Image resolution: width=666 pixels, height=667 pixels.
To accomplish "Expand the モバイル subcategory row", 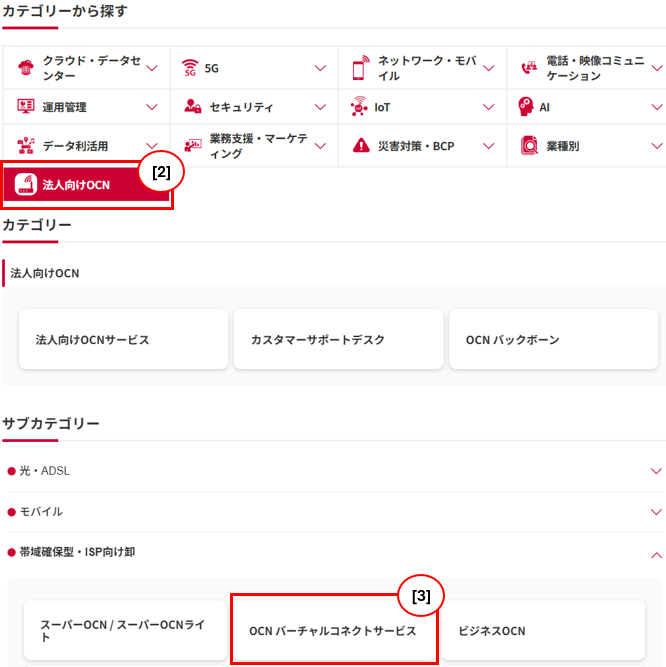I will point(334,511).
